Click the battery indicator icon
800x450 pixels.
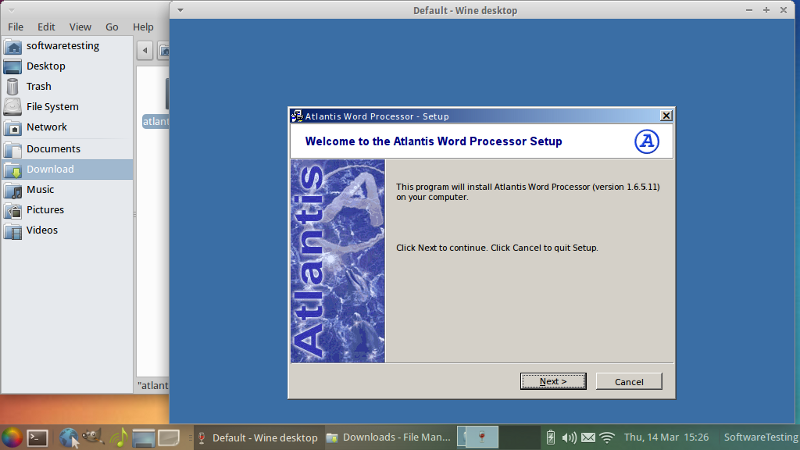coord(551,438)
